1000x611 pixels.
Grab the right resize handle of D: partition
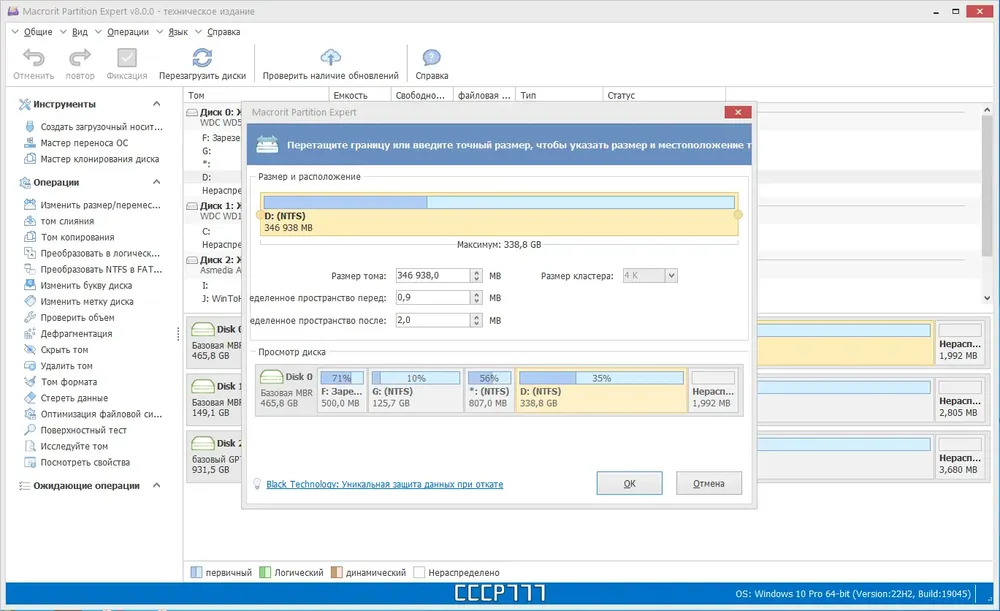pos(738,215)
